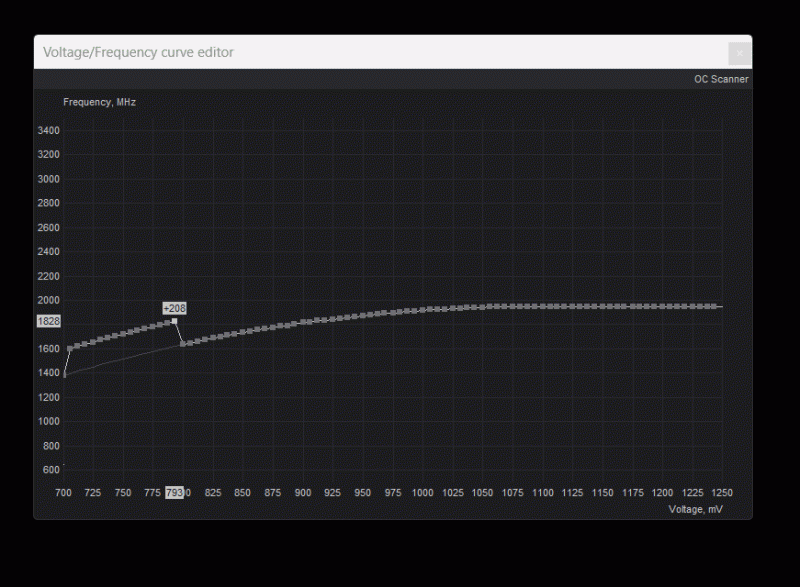Click the last curve point near 1250 mV
This screenshot has height=587, width=800.
click(714, 307)
